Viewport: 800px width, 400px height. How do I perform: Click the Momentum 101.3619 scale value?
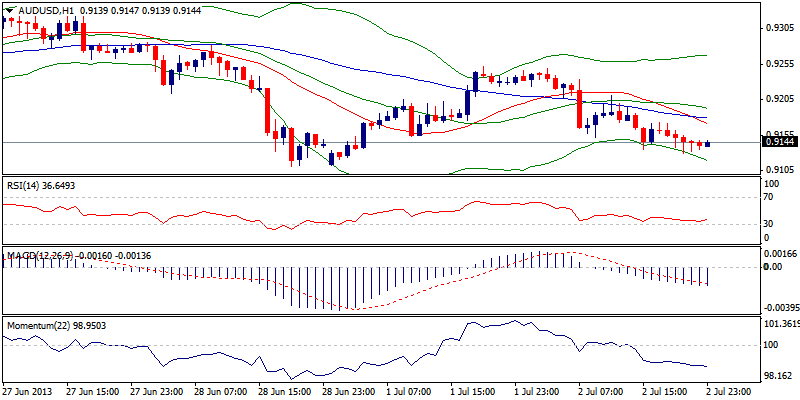tap(779, 324)
